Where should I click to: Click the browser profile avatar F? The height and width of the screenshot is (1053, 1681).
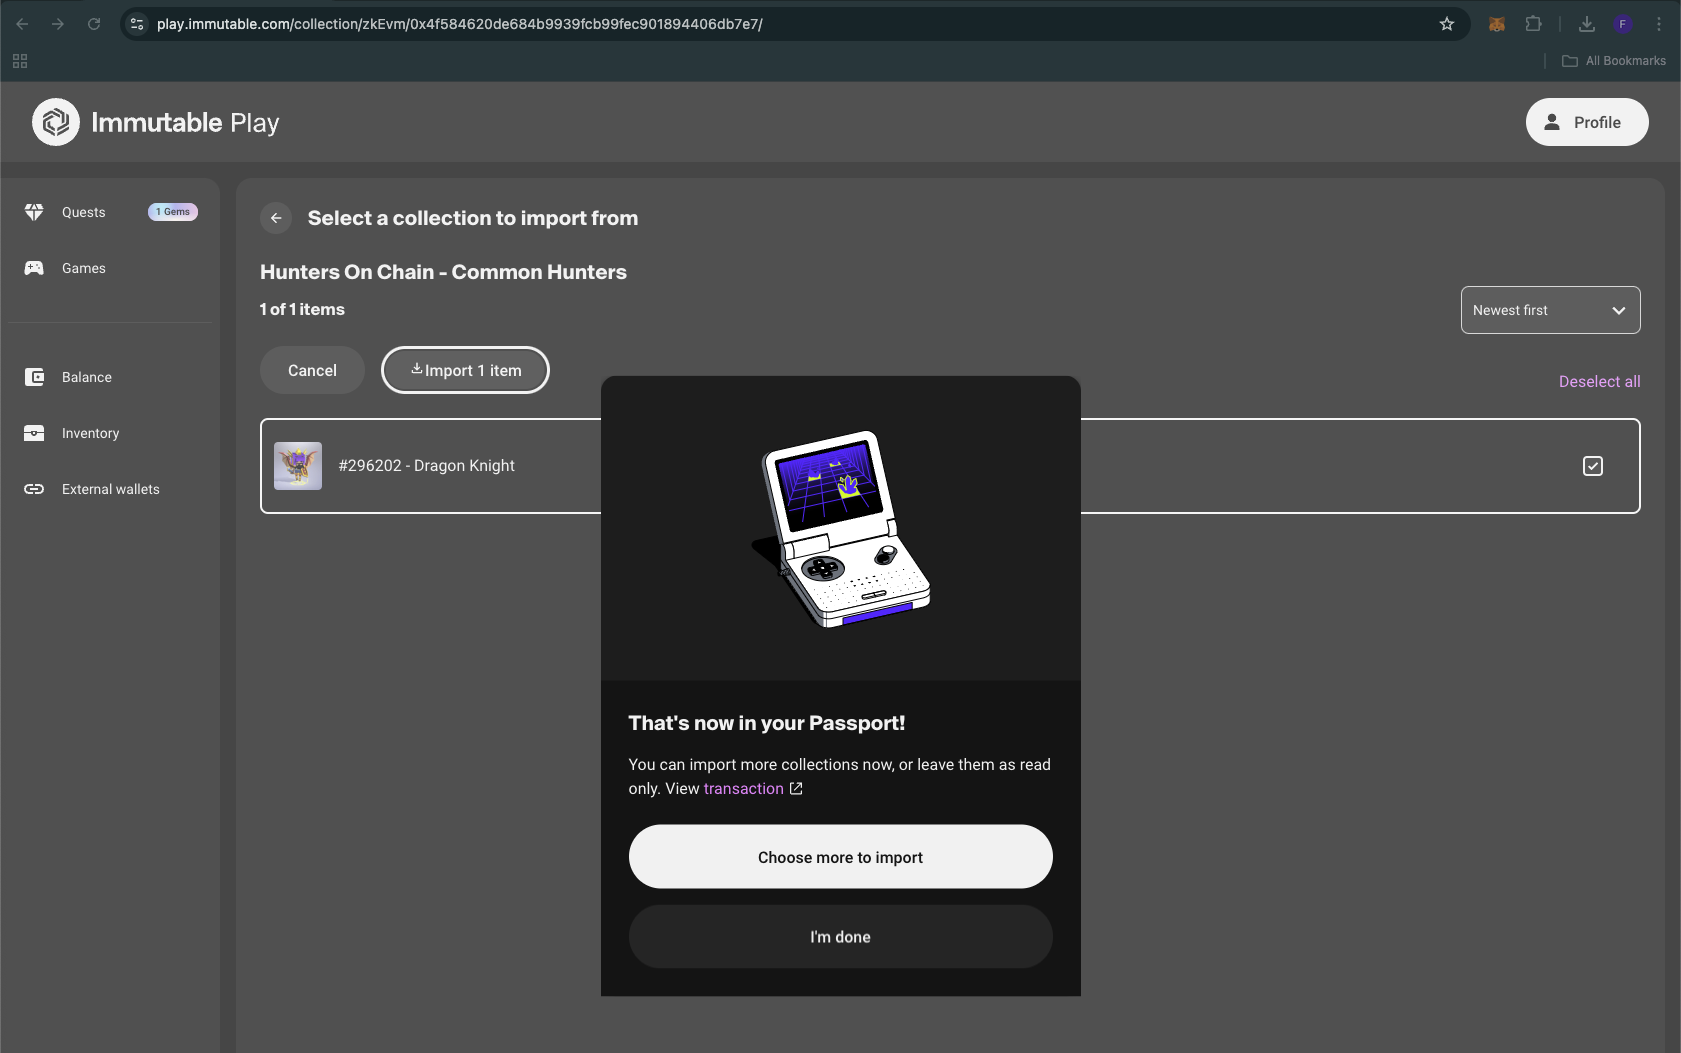(x=1623, y=24)
